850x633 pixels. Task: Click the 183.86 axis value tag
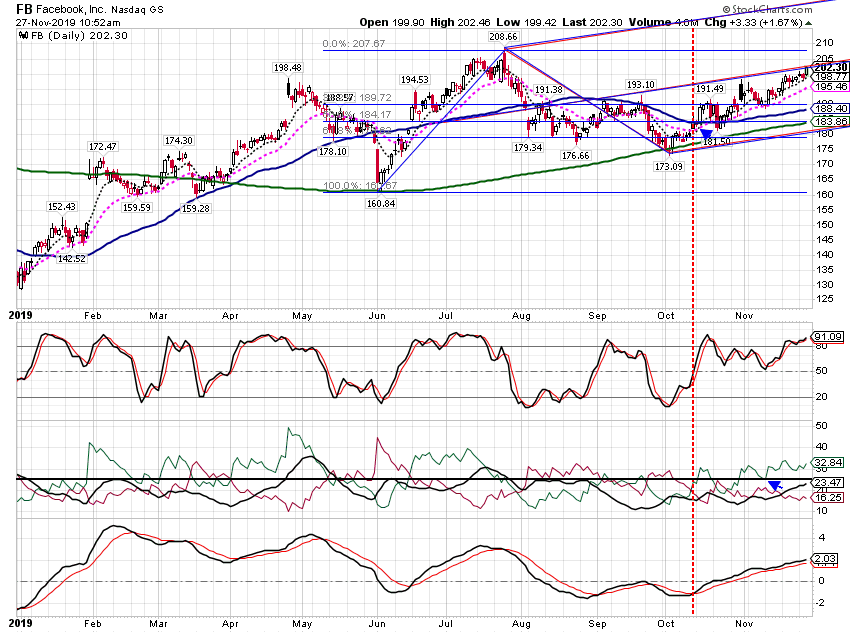point(830,121)
